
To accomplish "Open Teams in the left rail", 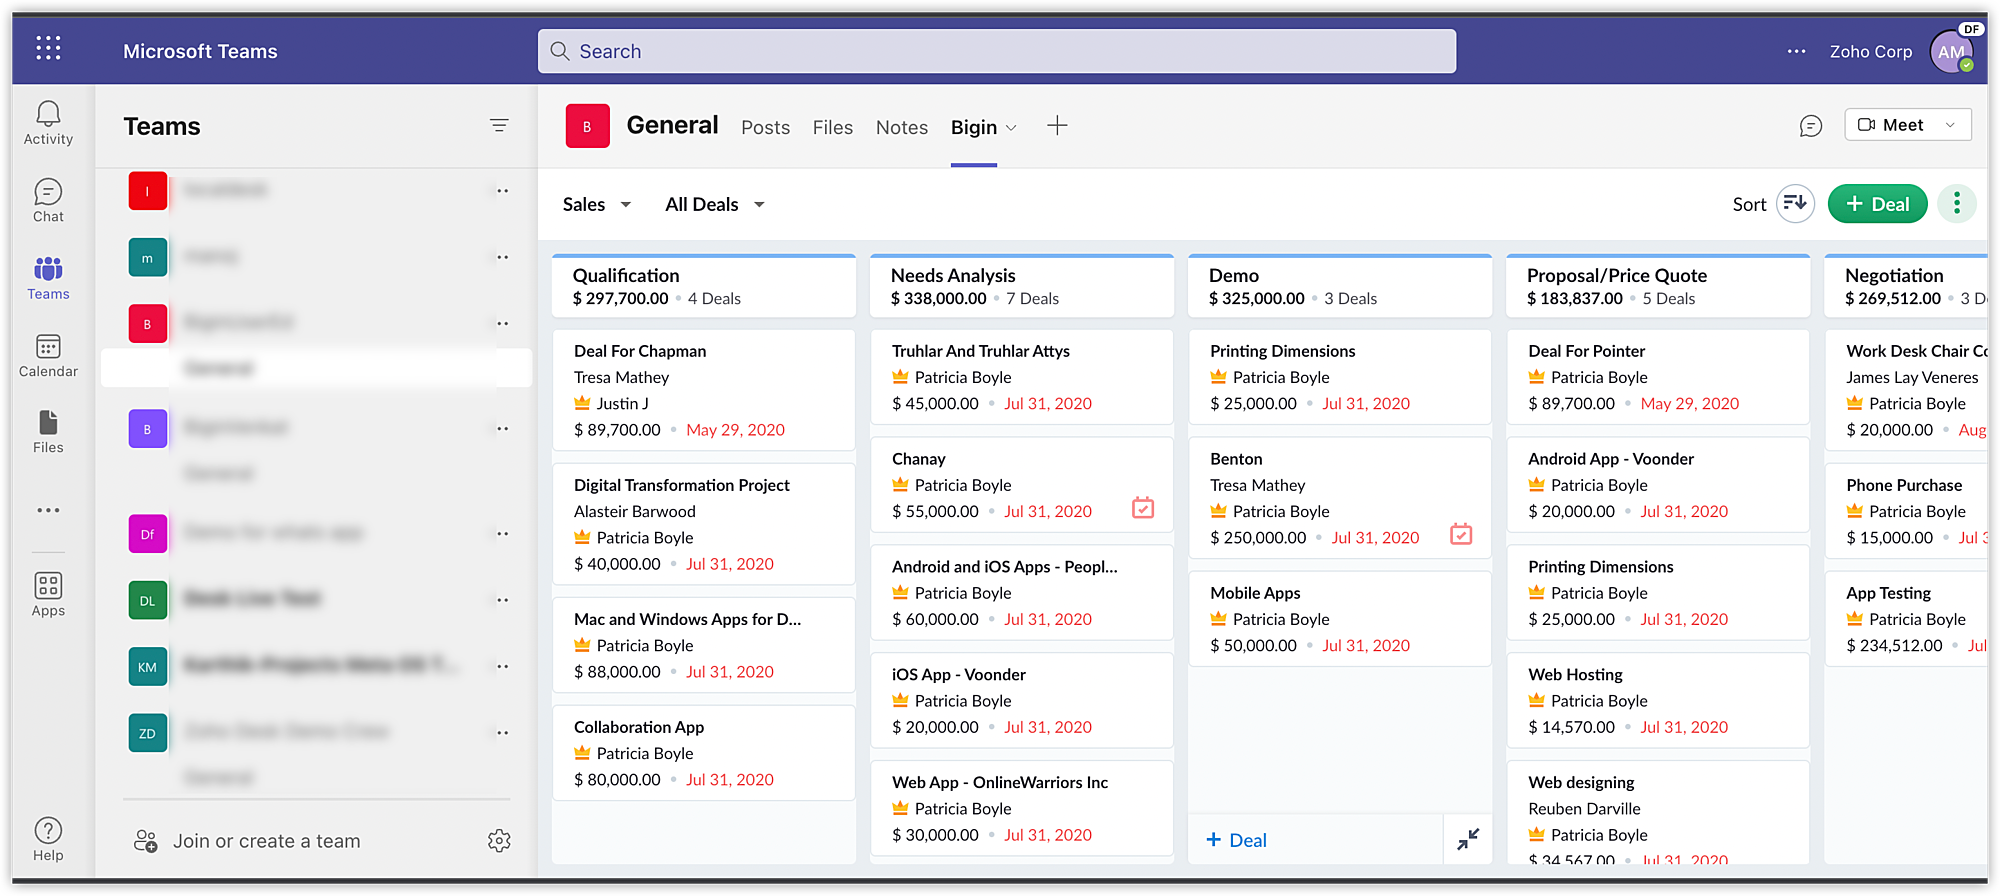I will click(x=48, y=279).
